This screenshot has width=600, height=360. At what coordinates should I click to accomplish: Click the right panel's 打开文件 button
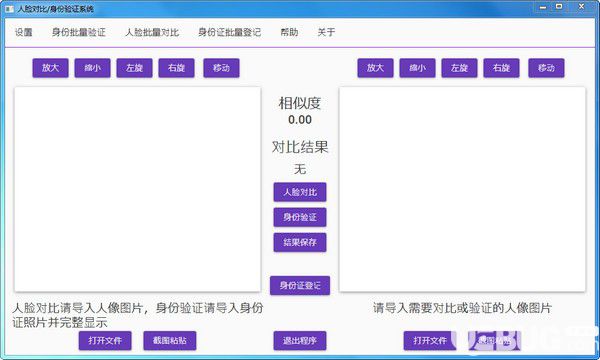(x=430, y=340)
